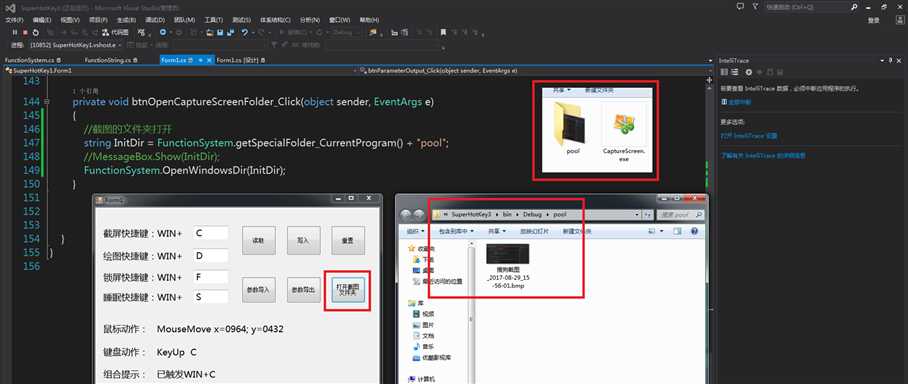The image size is (908, 384).
Task: Click the sign-in link at top right
Action: point(874,20)
